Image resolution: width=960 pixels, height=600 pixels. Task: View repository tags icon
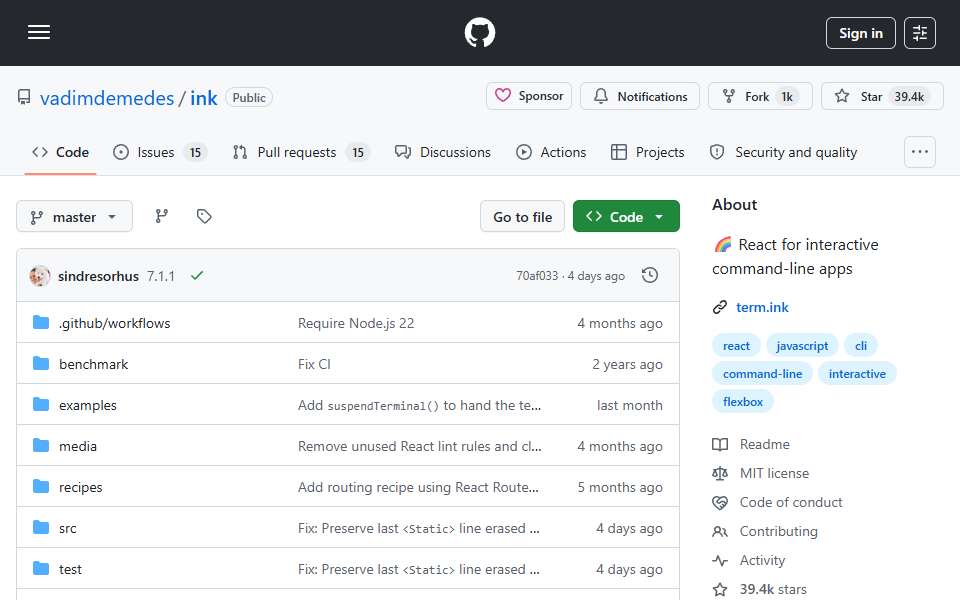204,216
